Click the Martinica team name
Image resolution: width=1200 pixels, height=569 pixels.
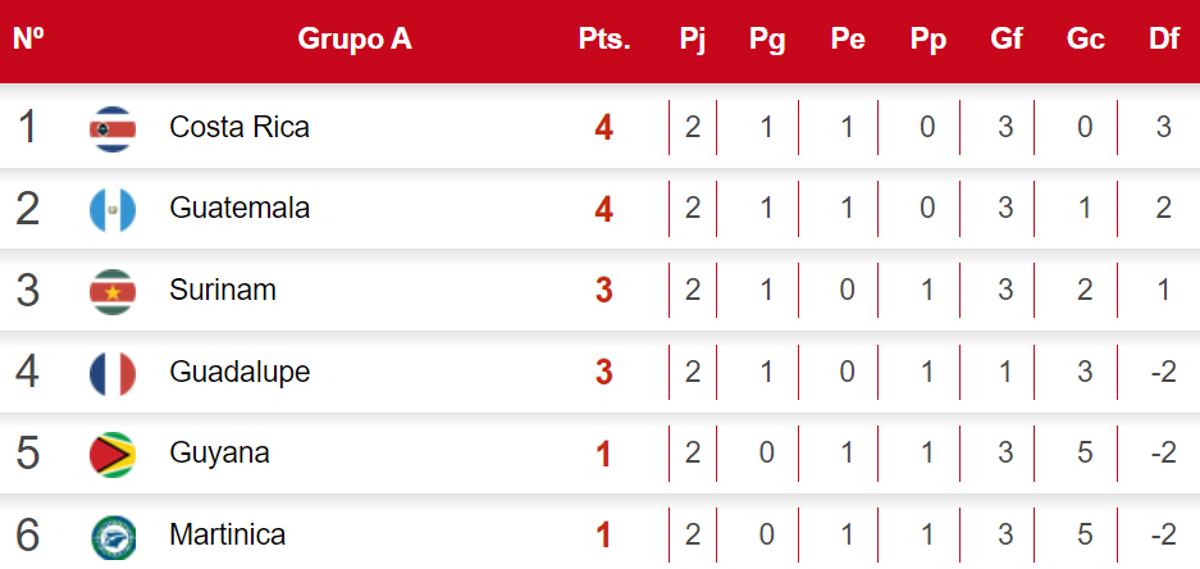coord(227,535)
